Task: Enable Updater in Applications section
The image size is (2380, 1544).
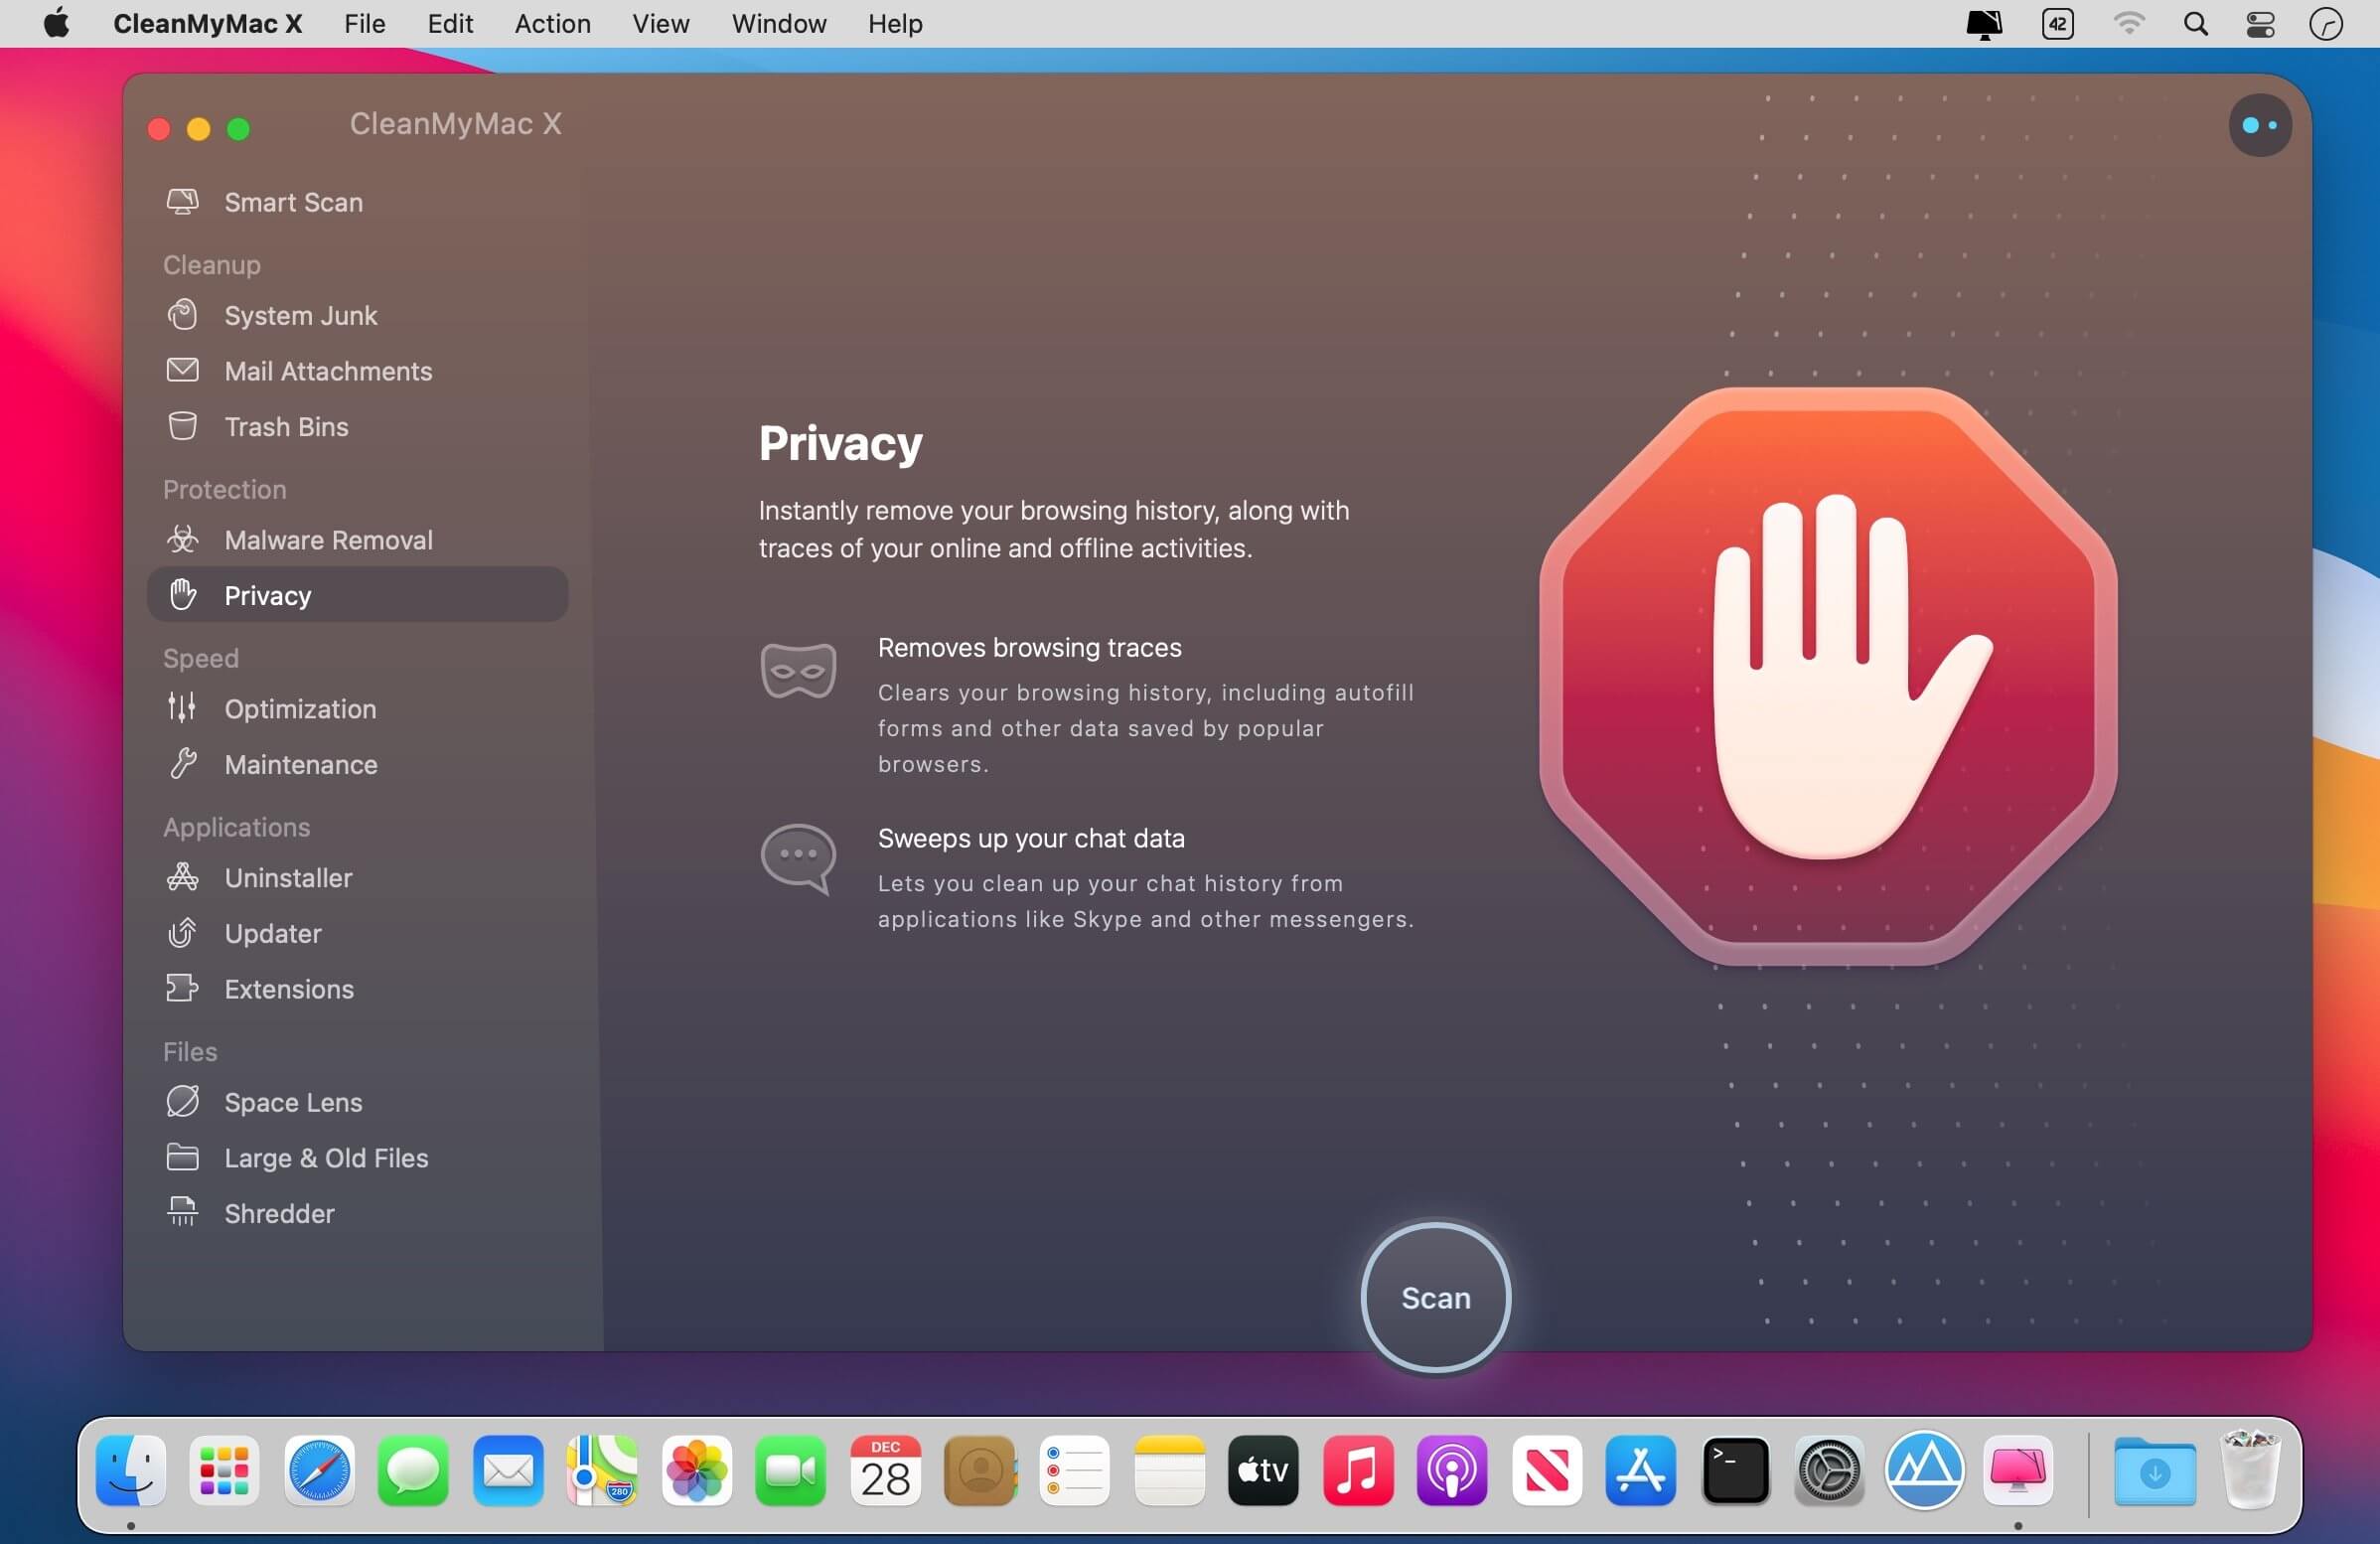Action: [270, 932]
